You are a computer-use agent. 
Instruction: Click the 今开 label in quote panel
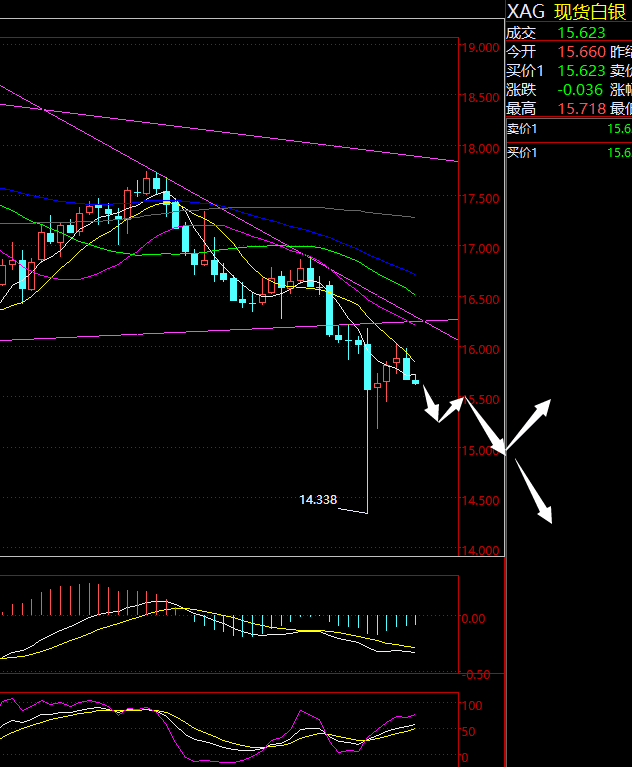pyautogui.click(x=521, y=52)
